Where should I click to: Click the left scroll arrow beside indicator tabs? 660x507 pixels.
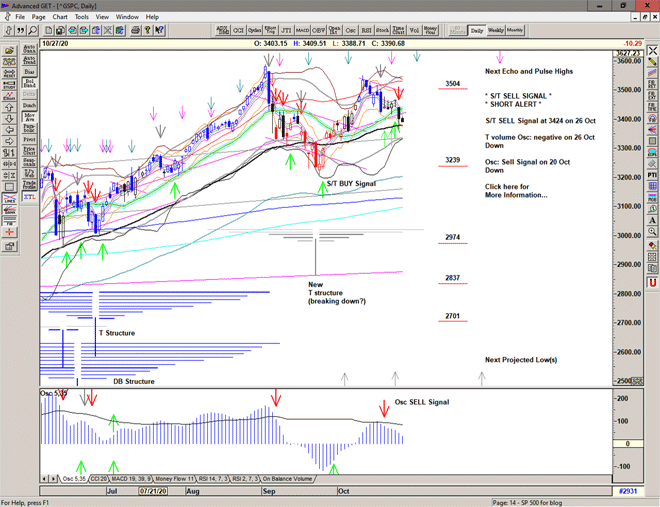point(43,479)
